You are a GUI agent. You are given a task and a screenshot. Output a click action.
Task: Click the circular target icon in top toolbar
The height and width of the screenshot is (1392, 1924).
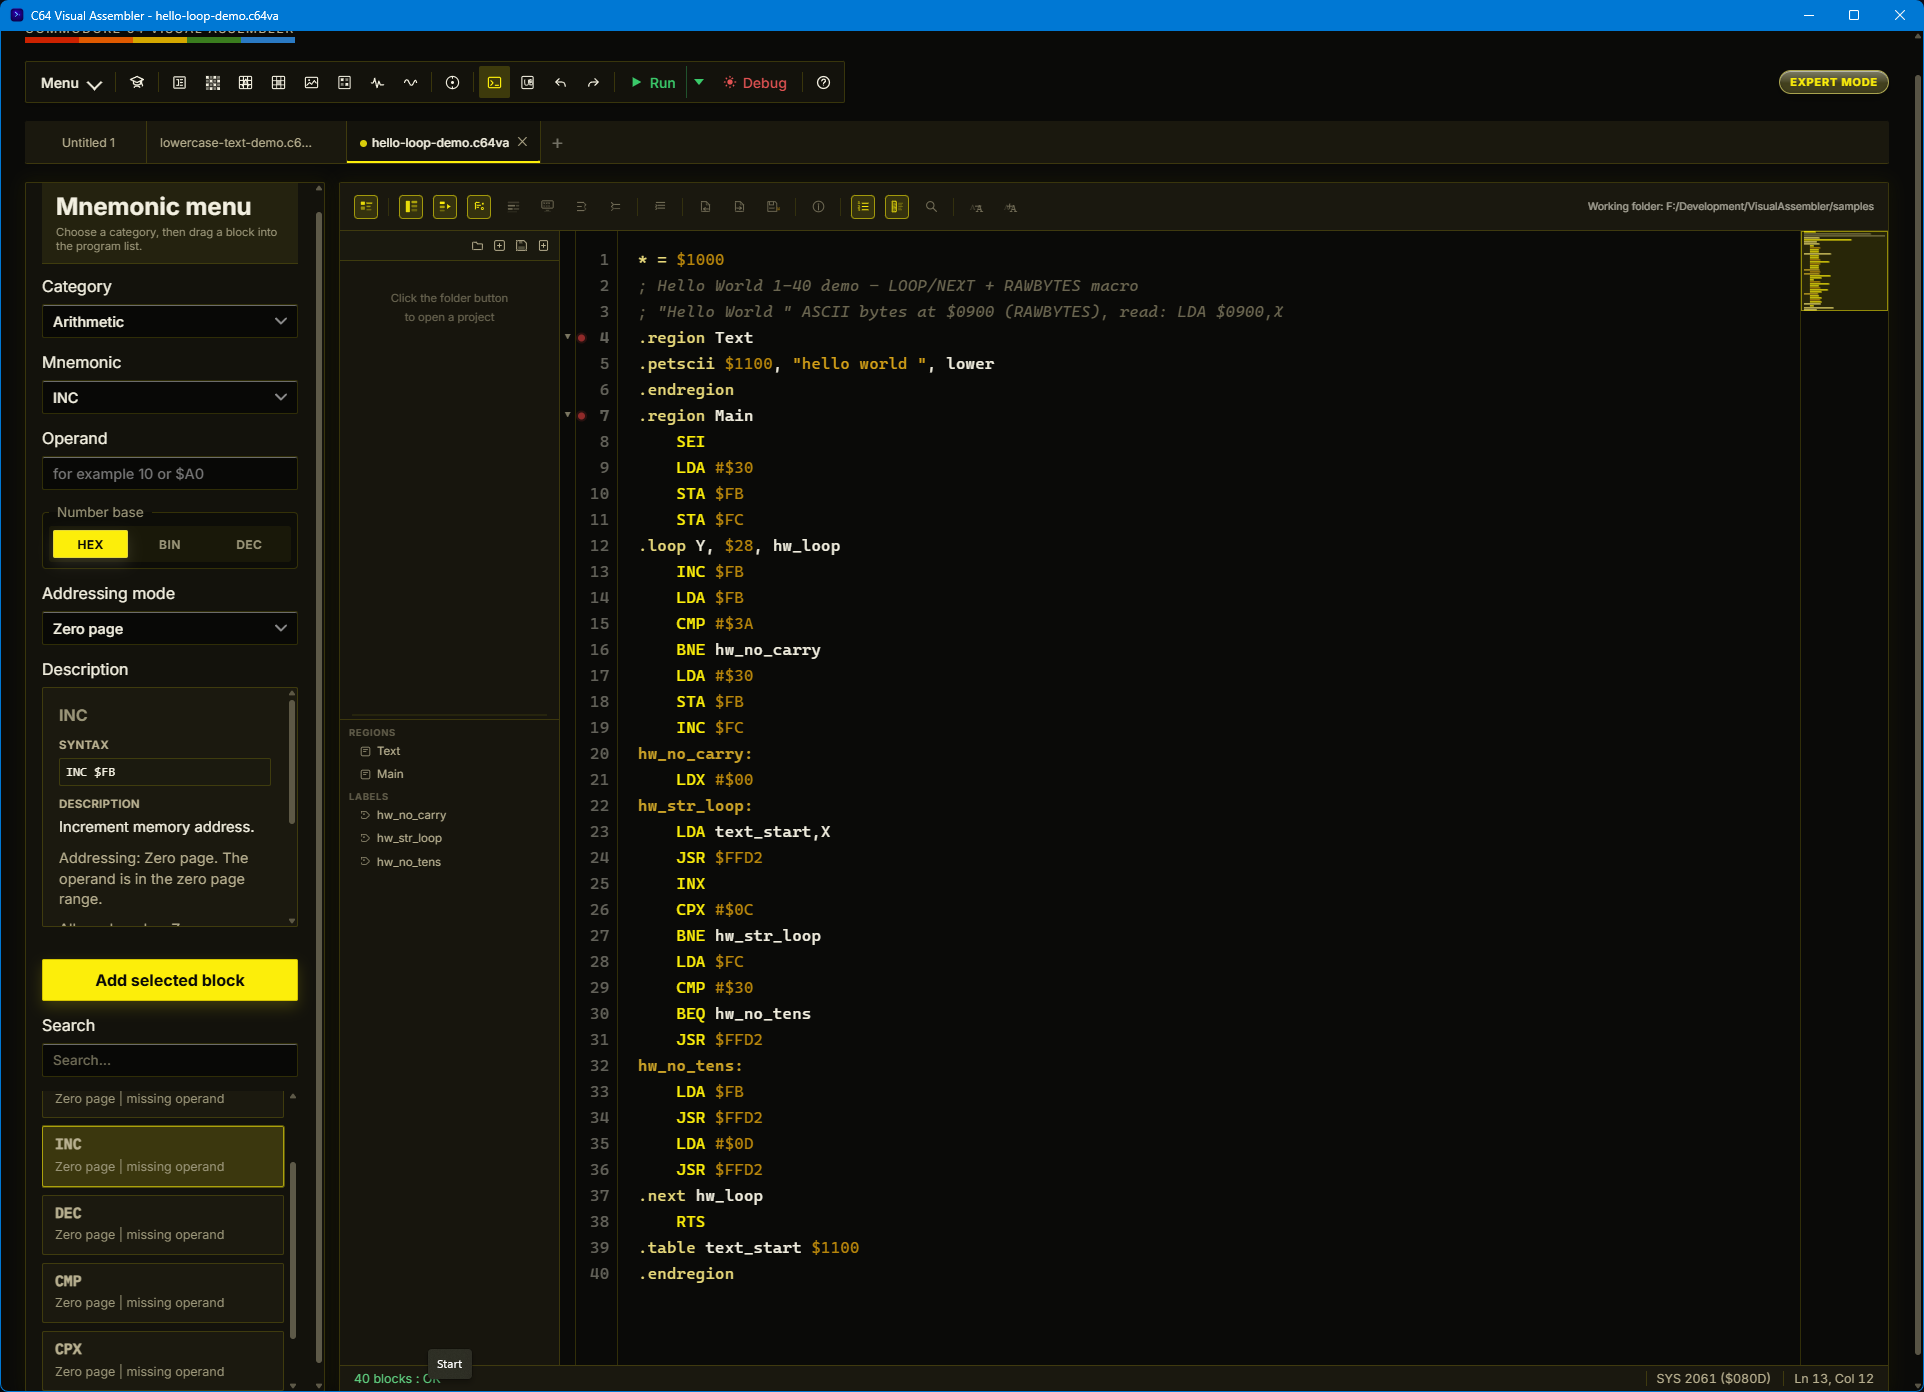pos(453,83)
